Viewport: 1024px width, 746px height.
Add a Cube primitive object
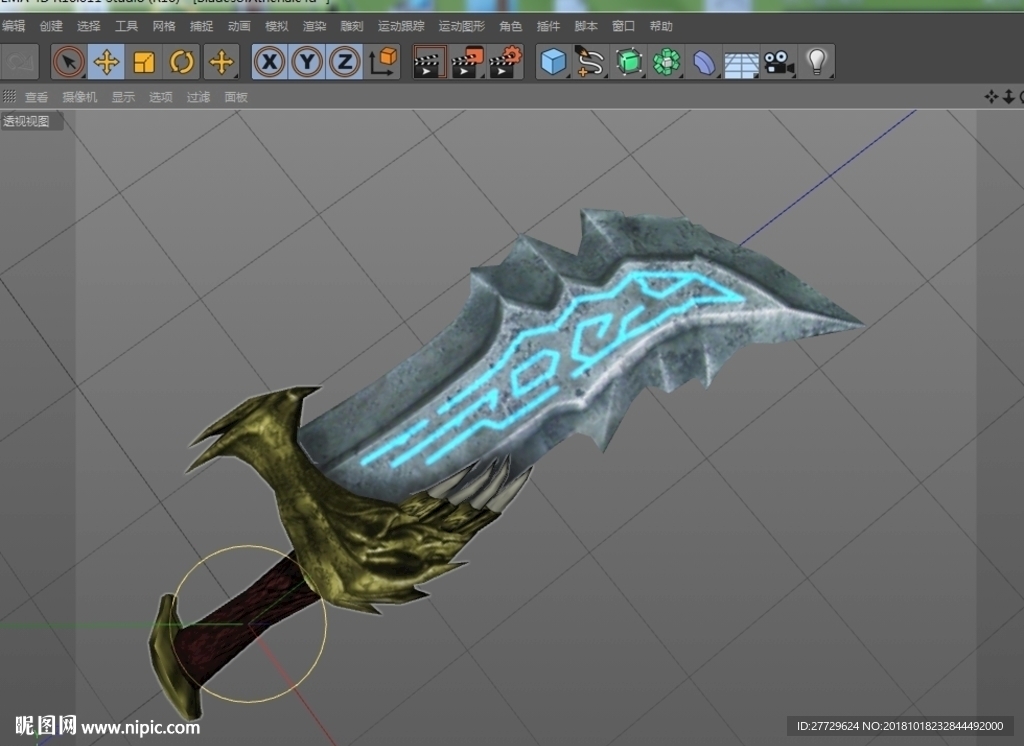(x=553, y=63)
